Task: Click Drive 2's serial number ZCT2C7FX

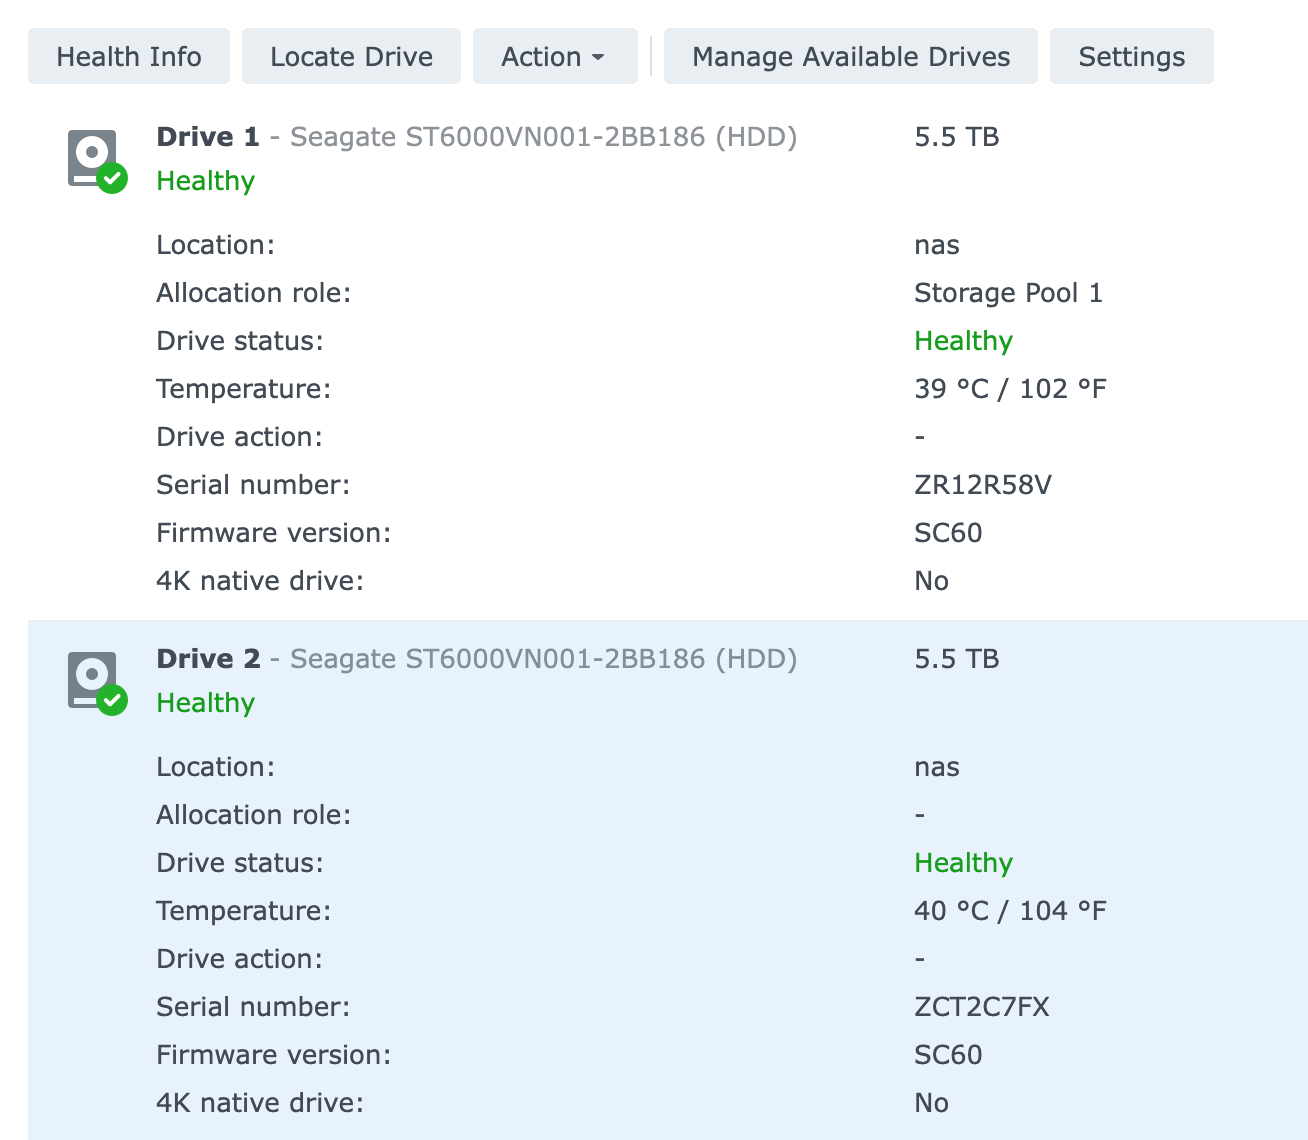Action: coord(982,1006)
